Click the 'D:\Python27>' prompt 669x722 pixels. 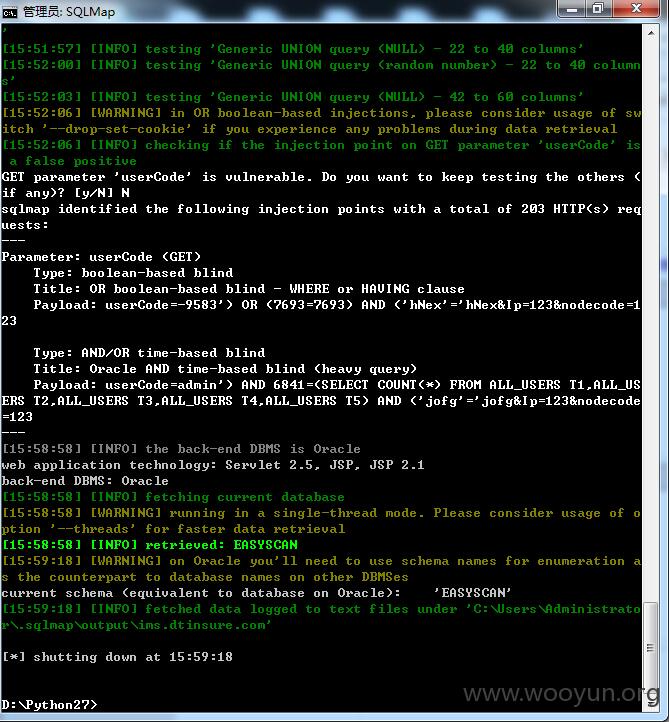tap(49, 705)
